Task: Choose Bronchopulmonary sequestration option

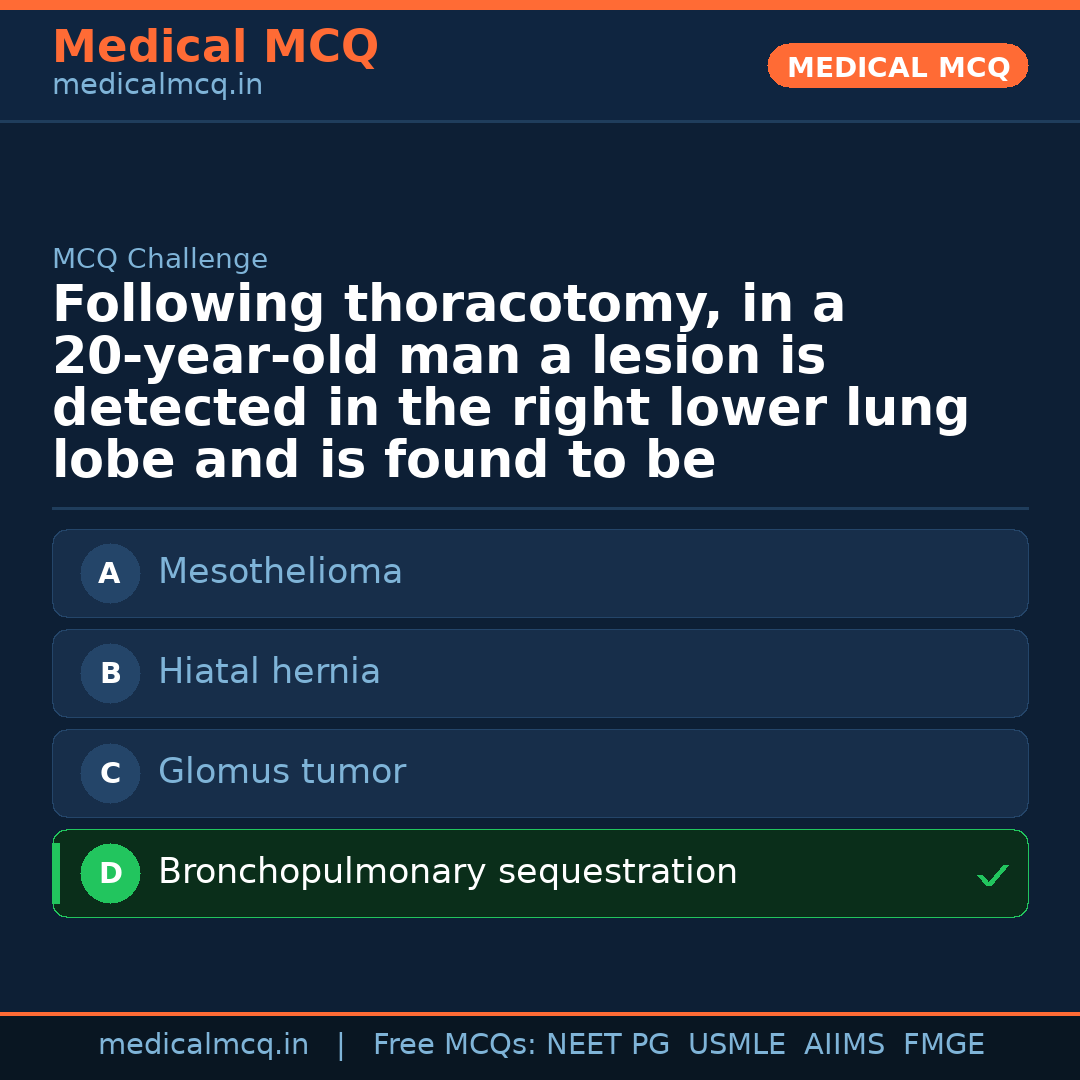Action: [x=540, y=873]
